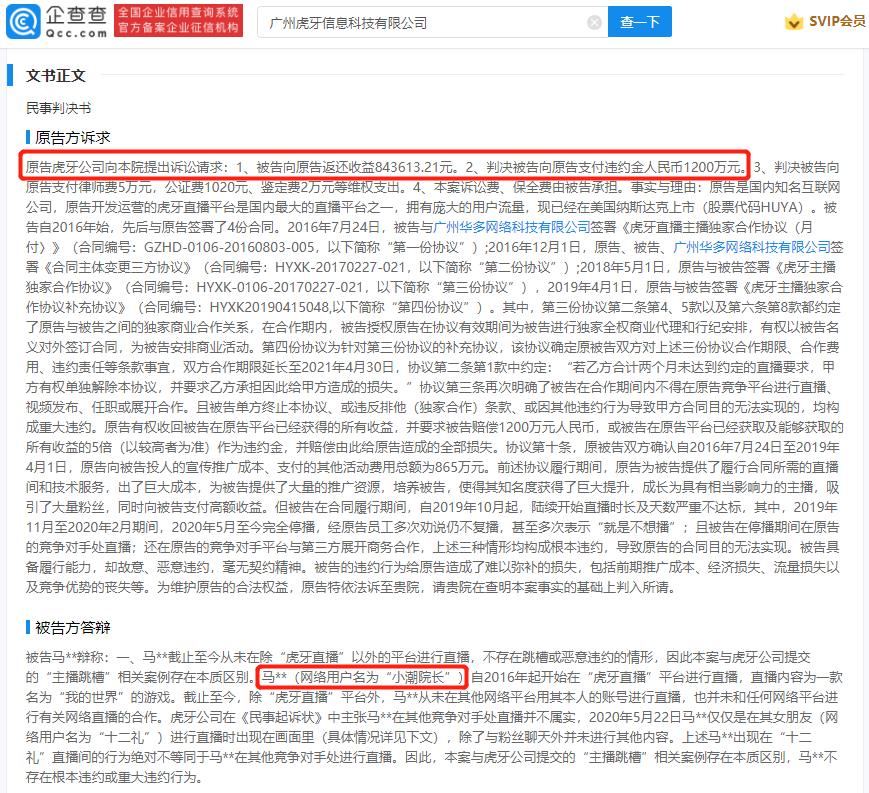Click the blue marker beside 被告方答辩
This screenshot has height=793, width=869.
click(28, 627)
